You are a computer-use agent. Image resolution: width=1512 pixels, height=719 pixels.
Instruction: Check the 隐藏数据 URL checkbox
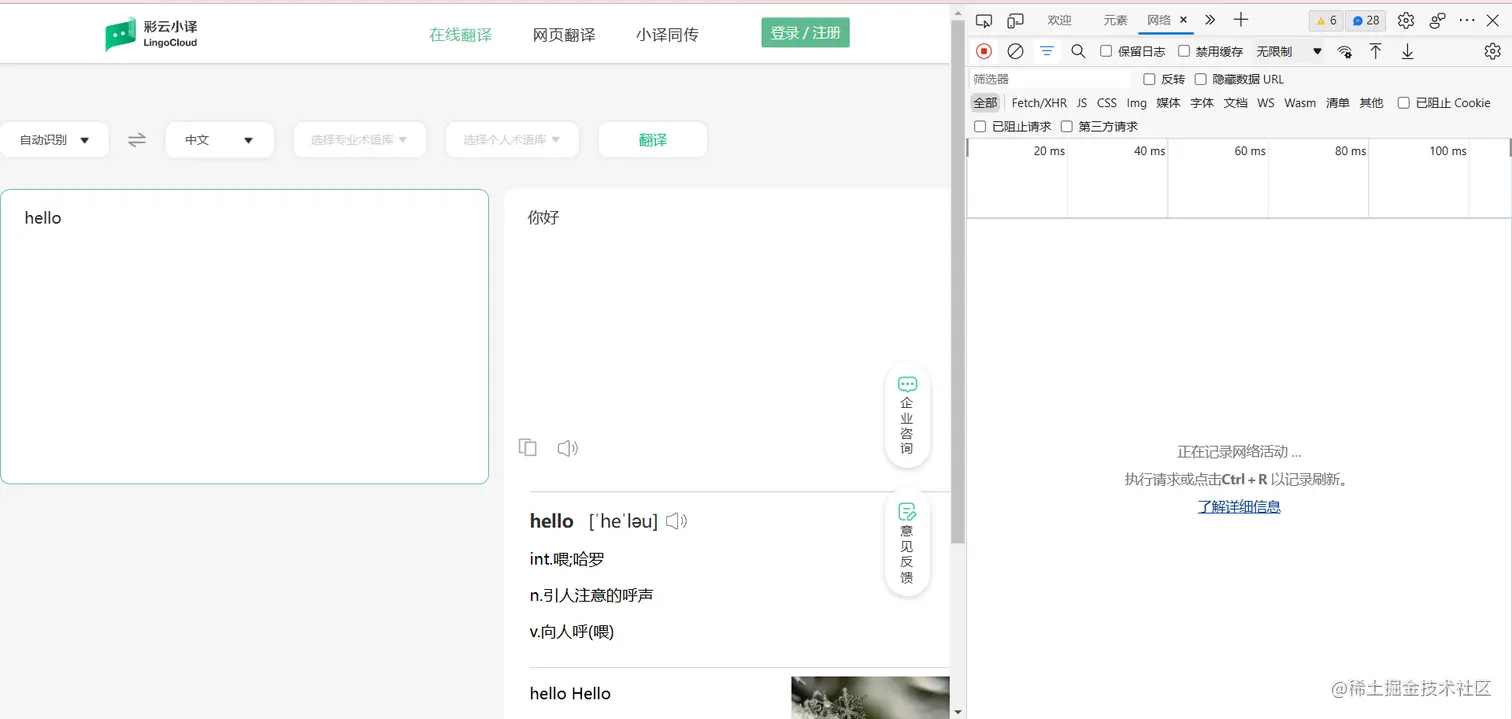tap(1201, 79)
